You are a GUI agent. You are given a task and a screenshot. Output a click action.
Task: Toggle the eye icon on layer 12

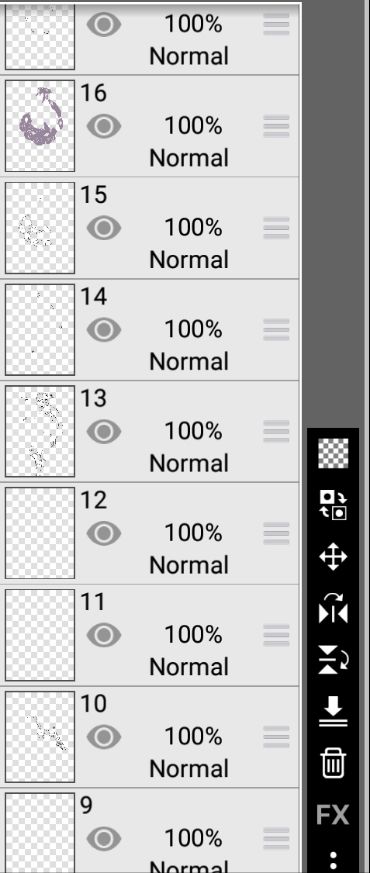[103, 533]
